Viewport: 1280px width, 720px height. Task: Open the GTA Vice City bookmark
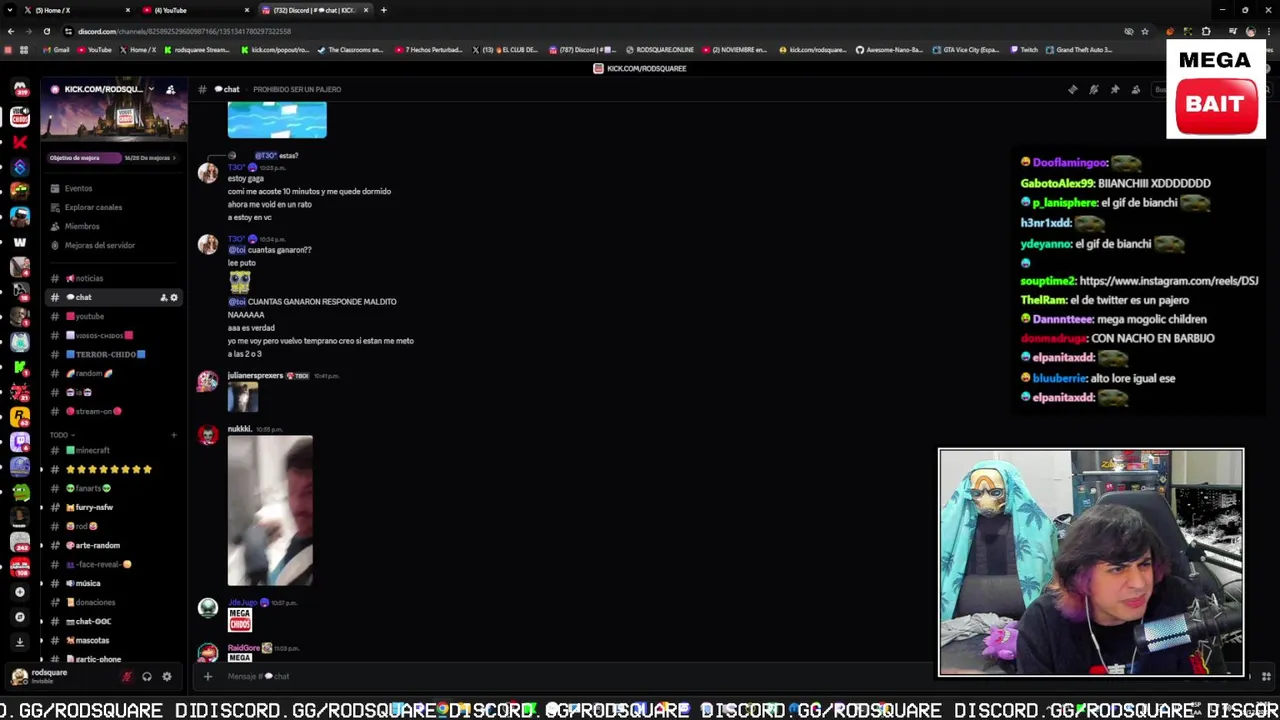tap(966, 50)
